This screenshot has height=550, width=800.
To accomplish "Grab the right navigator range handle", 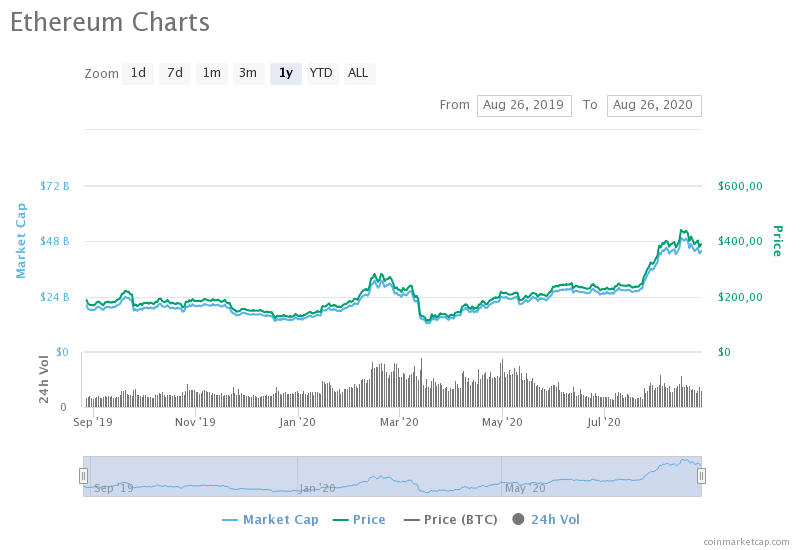I will [701, 476].
